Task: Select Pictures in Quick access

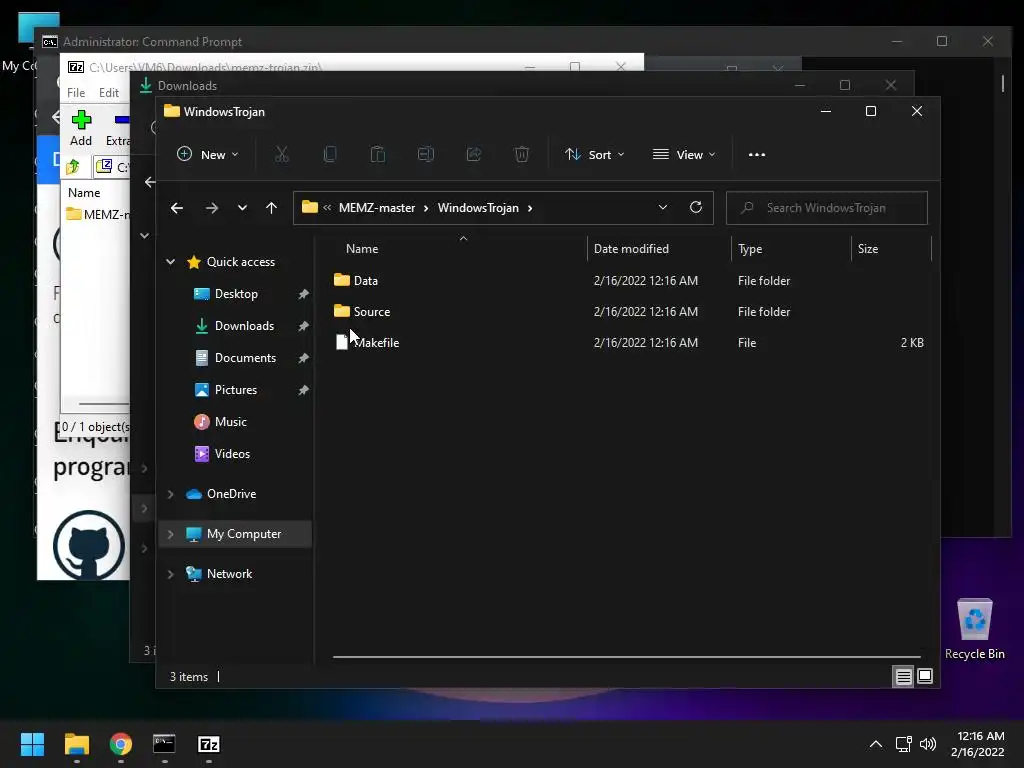Action: 236,390
